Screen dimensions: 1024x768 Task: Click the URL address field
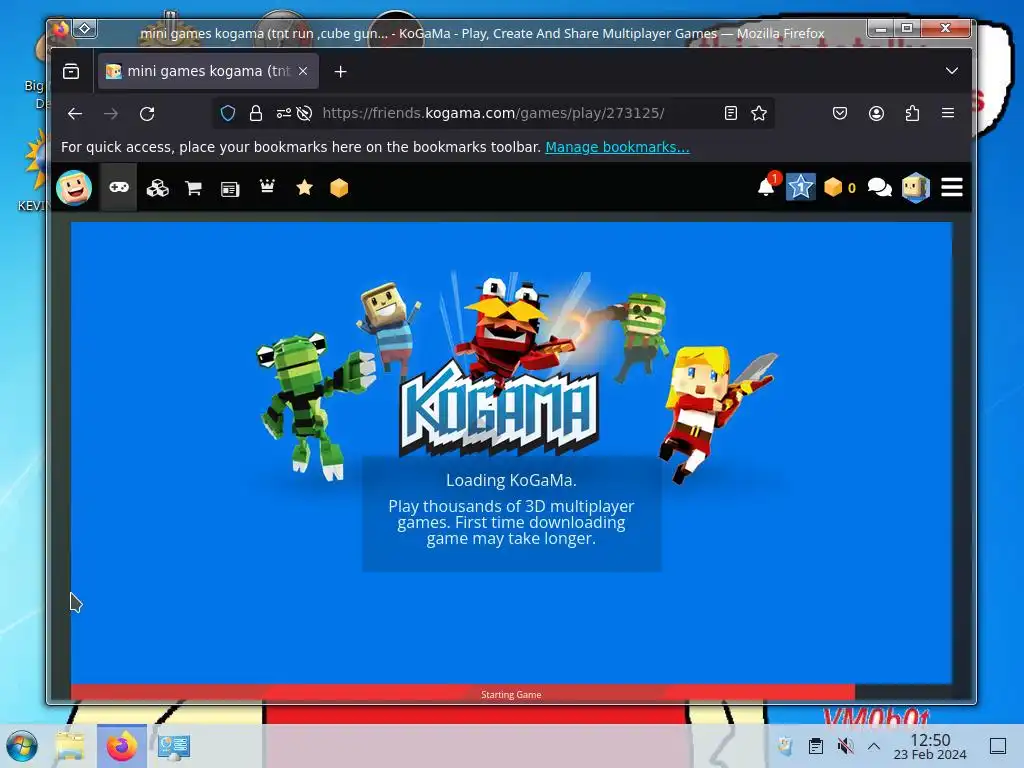pos(493,113)
